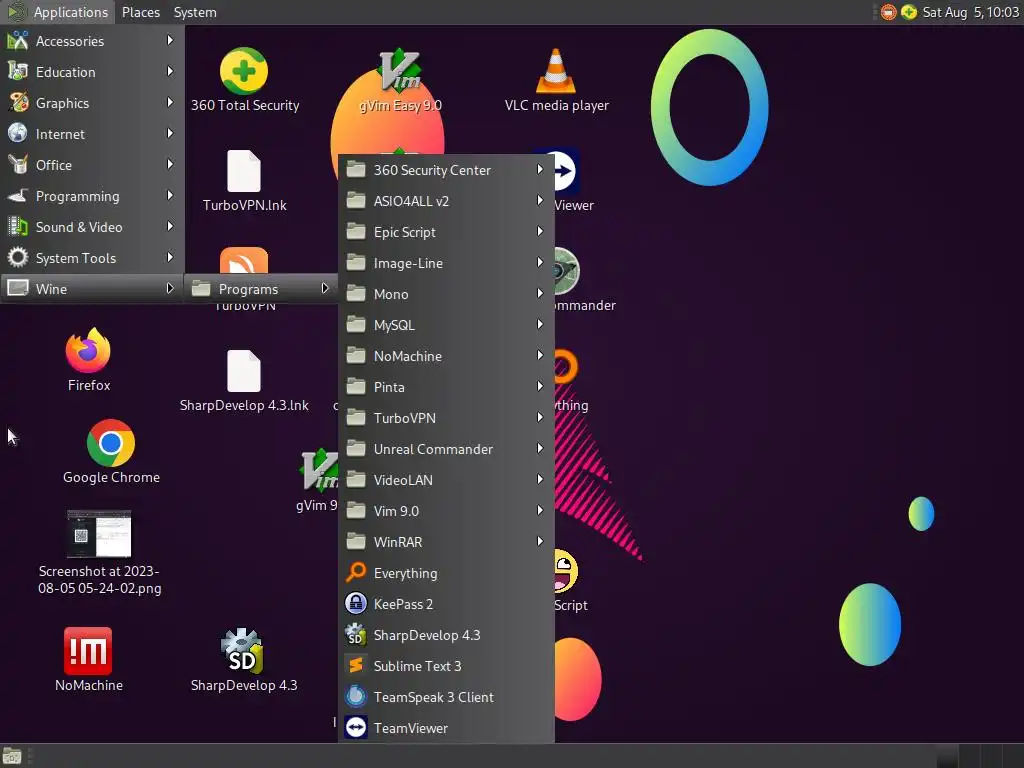Click the TeamViewer icon in menu
Image resolution: width=1024 pixels, height=768 pixels.
(356, 728)
